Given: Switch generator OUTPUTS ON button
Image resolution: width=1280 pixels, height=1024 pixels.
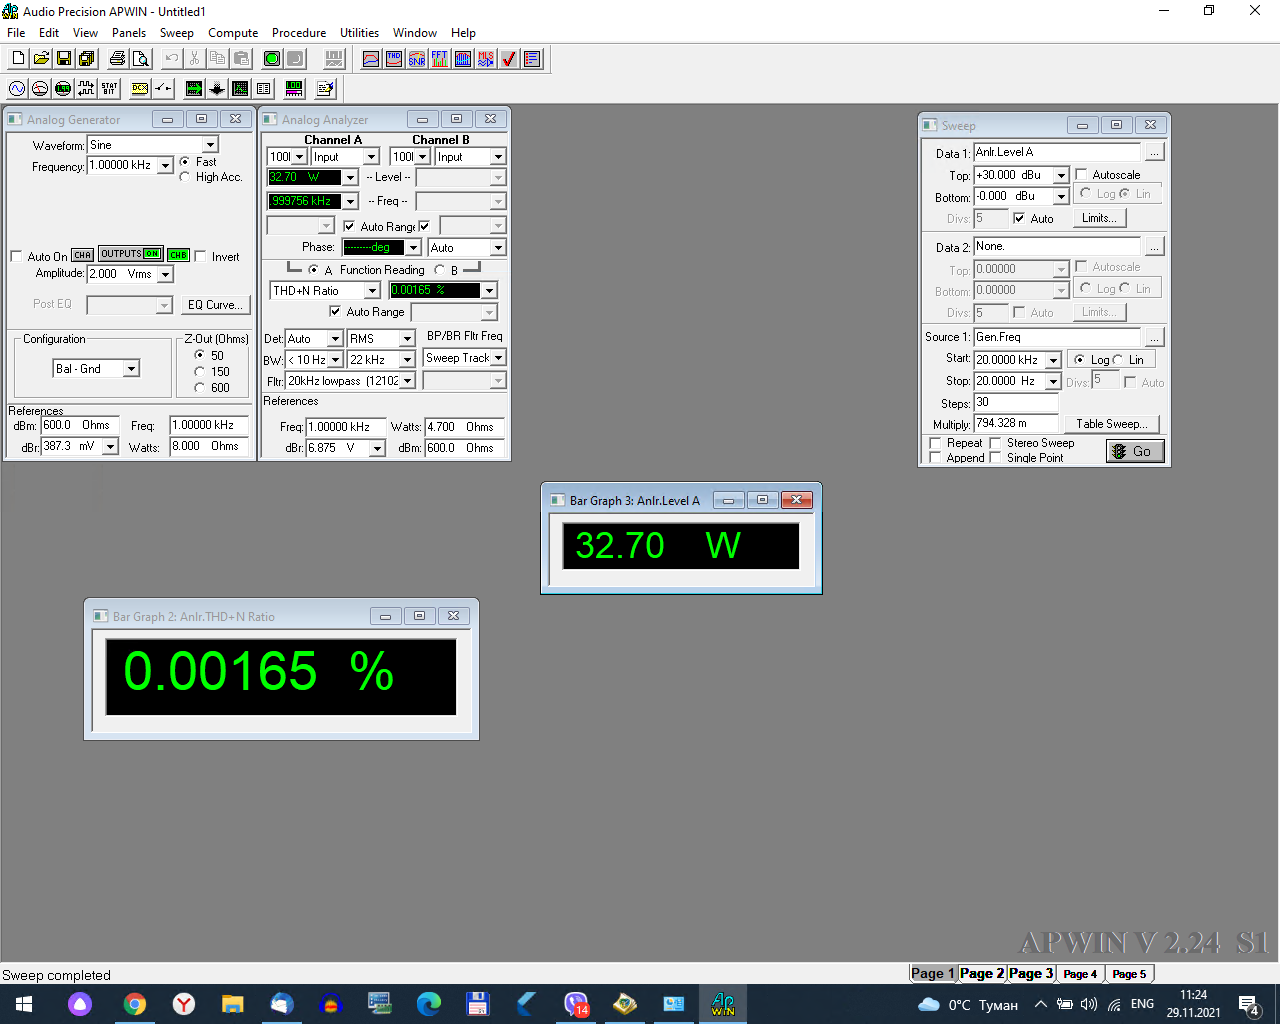Looking at the screenshot, I should 131,254.
